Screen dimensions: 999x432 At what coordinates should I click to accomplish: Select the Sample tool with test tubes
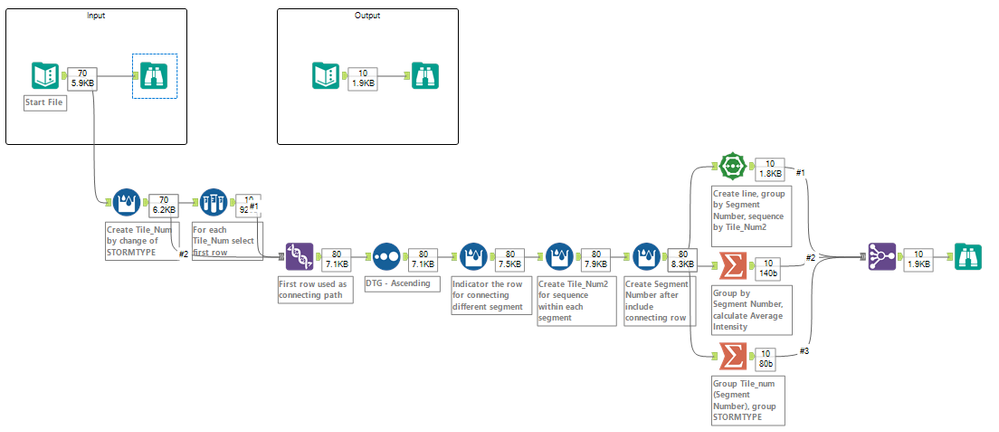coord(213,203)
